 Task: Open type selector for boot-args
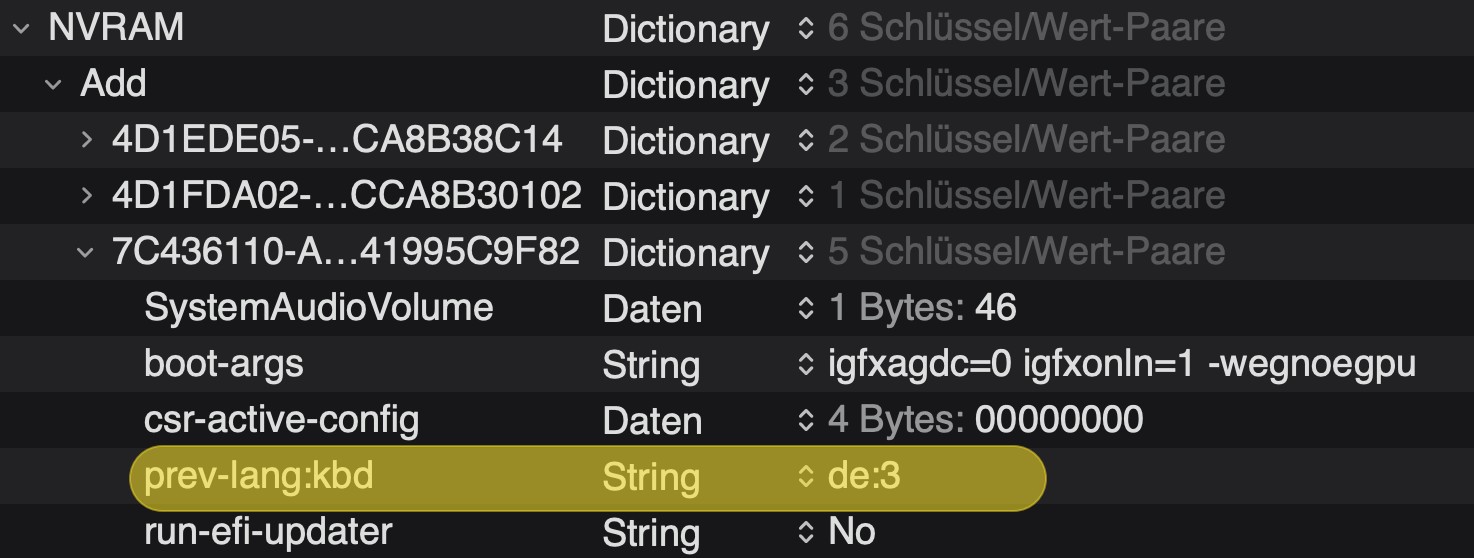click(x=806, y=365)
